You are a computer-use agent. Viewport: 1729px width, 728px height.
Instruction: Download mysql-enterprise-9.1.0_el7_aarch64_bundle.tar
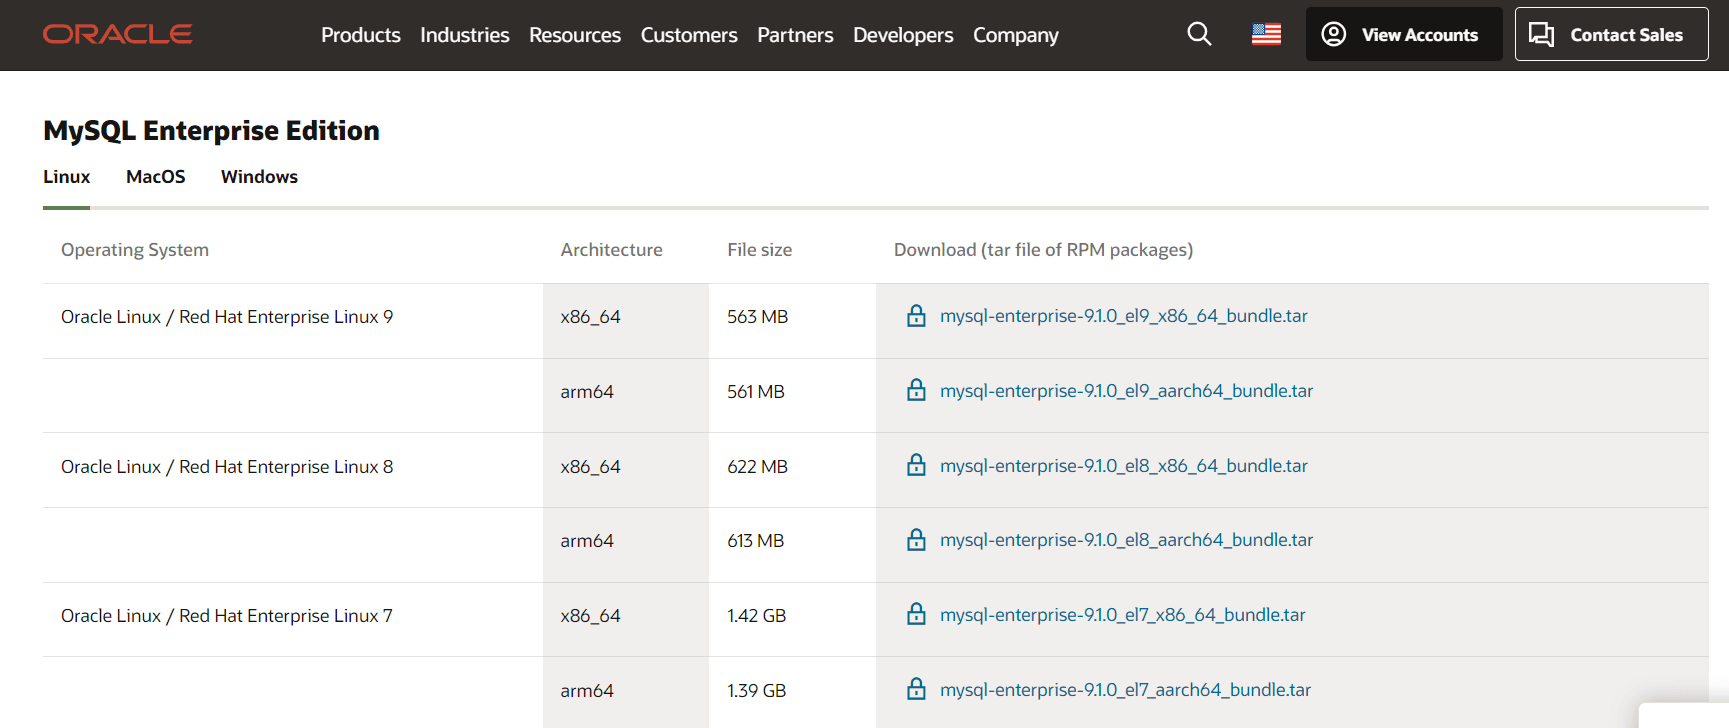tap(1126, 690)
